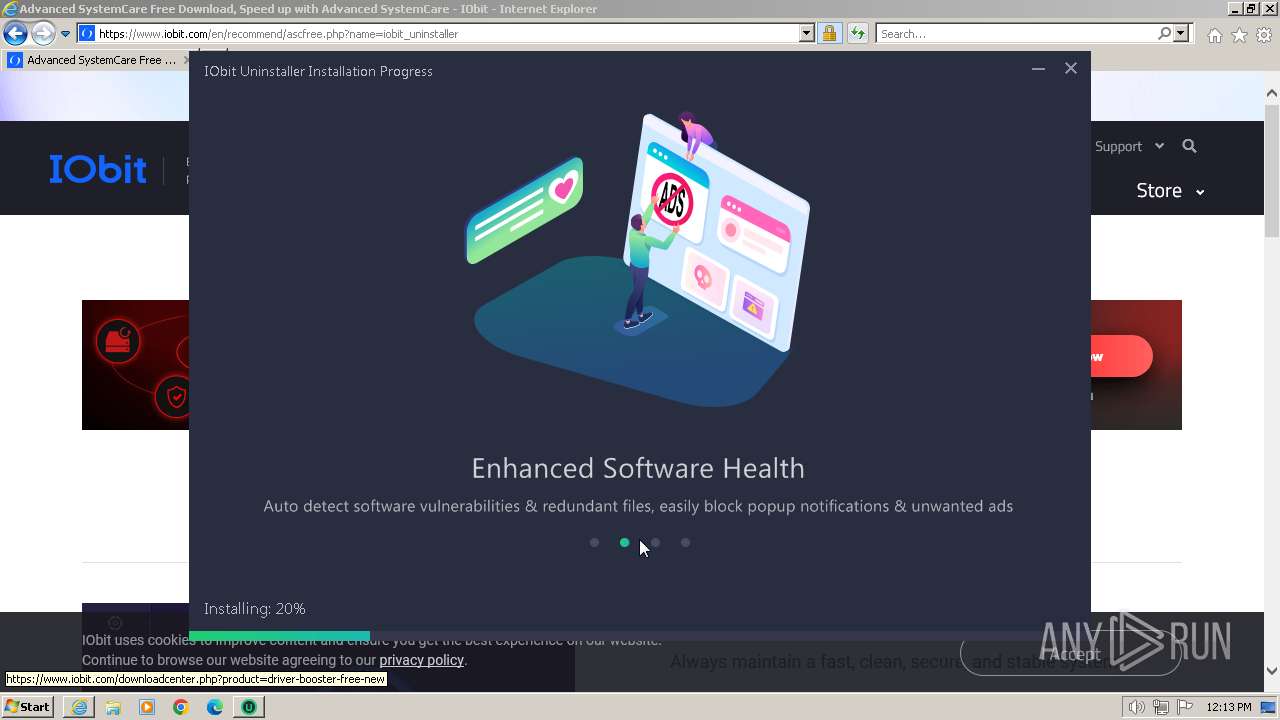Select the fourth slideshow dot indicator

pyautogui.click(x=685, y=543)
